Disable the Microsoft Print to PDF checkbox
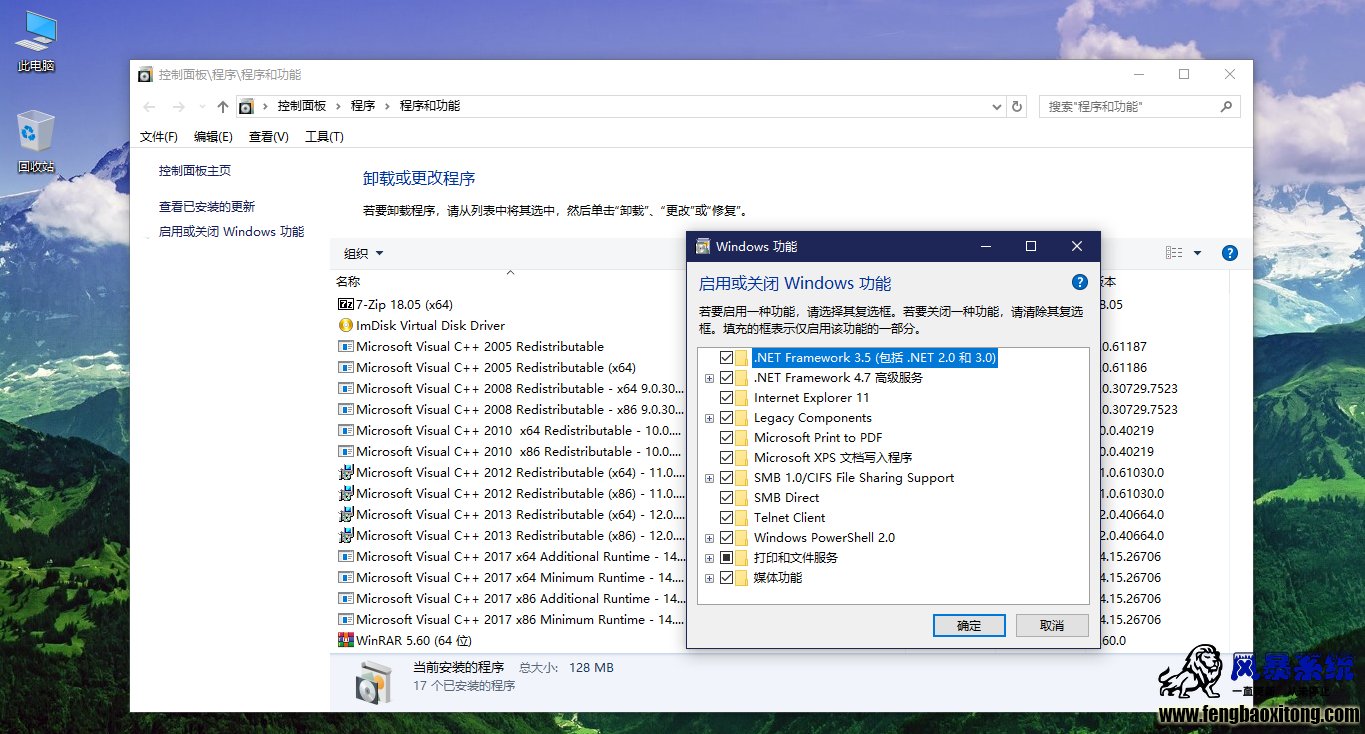This screenshot has height=734, width=1365. coord(726,437)
